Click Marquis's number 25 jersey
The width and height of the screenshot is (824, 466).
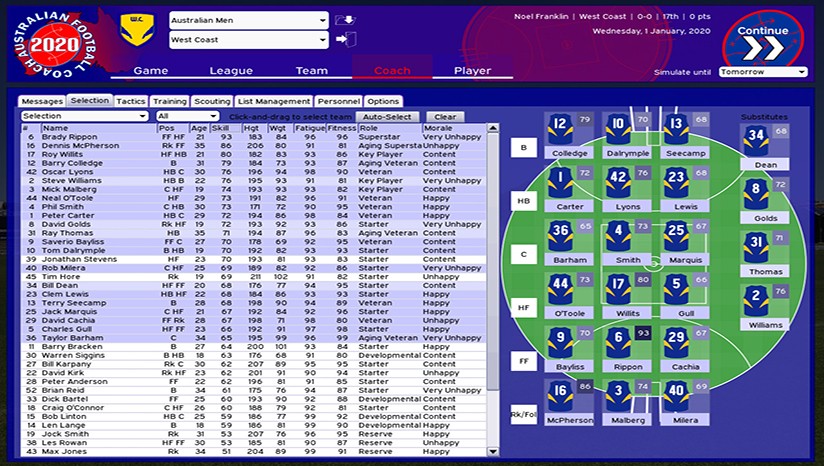(x=676, y=236)
